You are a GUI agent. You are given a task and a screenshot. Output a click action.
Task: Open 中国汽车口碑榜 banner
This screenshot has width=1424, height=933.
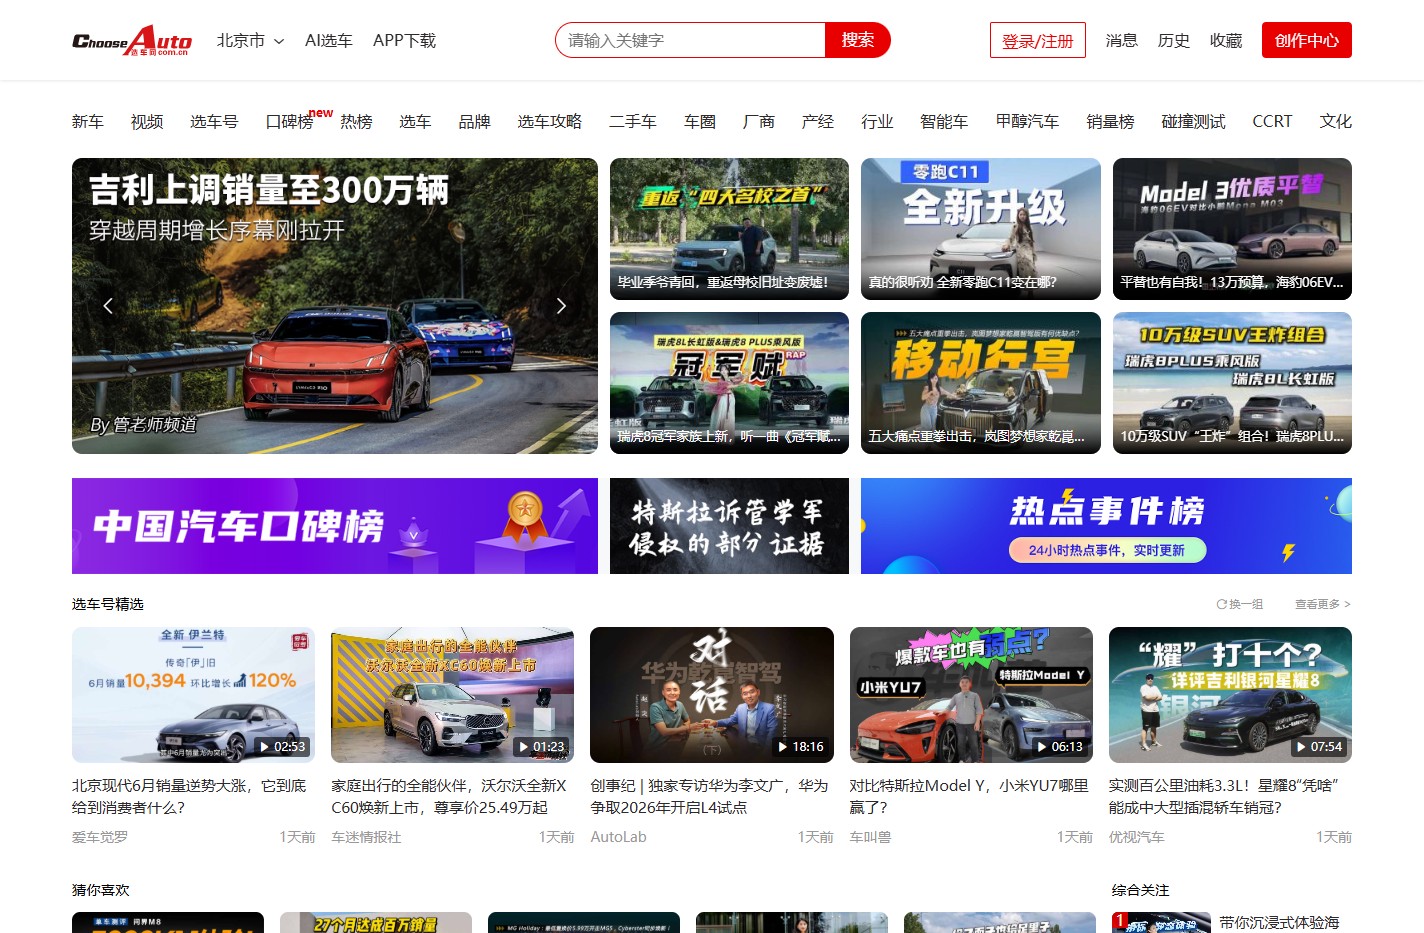[x=335, y=526]
